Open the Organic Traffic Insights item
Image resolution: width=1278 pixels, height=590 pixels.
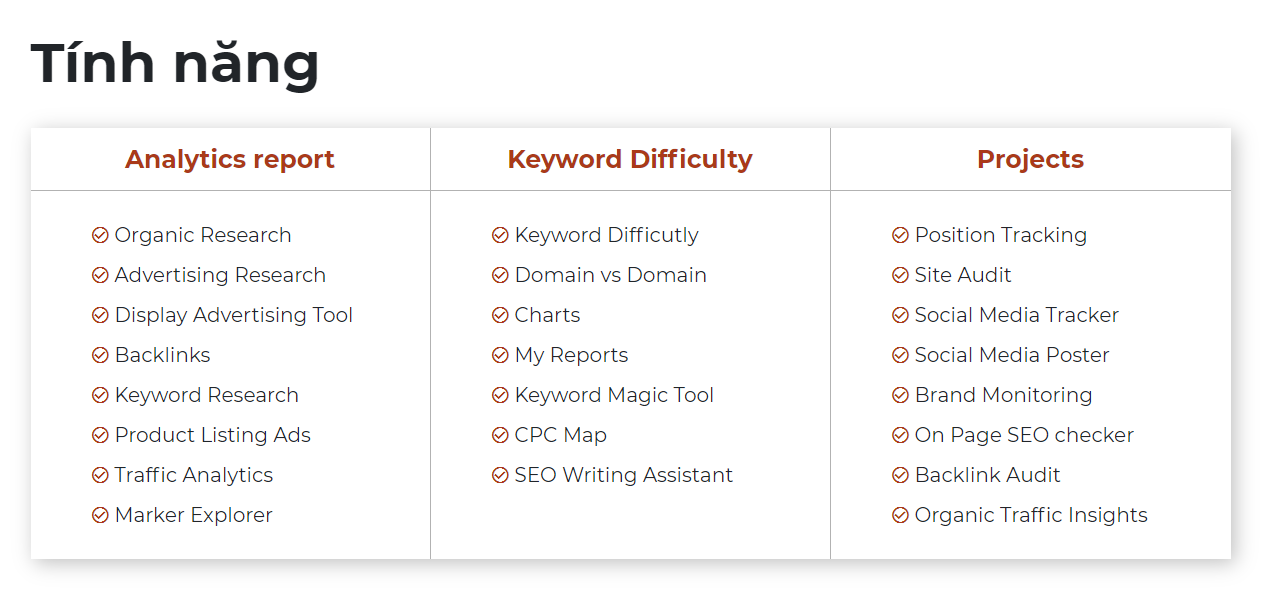pos(1031,515)
